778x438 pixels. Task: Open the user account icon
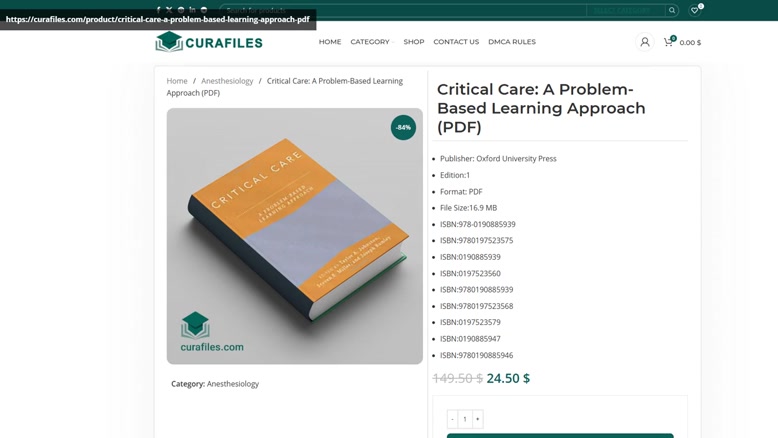pos(645,42)
